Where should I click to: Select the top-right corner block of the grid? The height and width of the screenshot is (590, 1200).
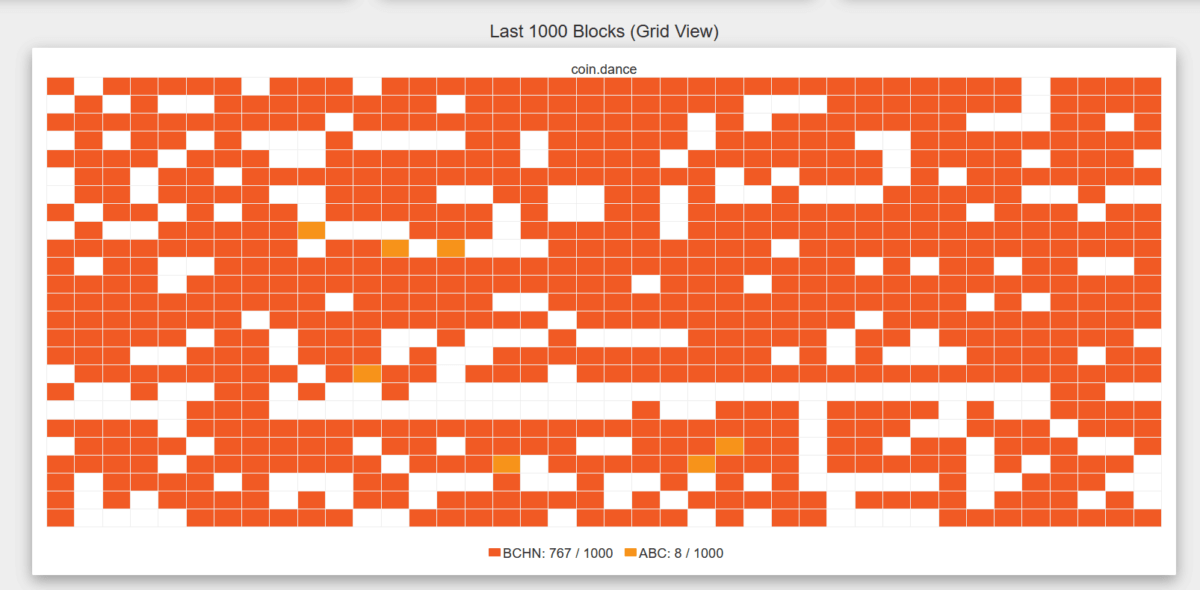pyautogui.click(x=1147, y=86)
